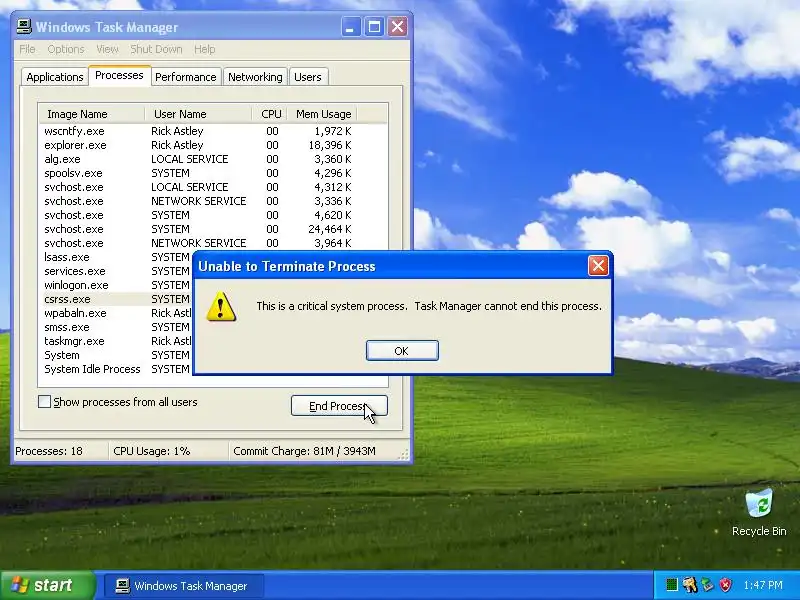Sort by the CPU column header

(x=270, y=114)
